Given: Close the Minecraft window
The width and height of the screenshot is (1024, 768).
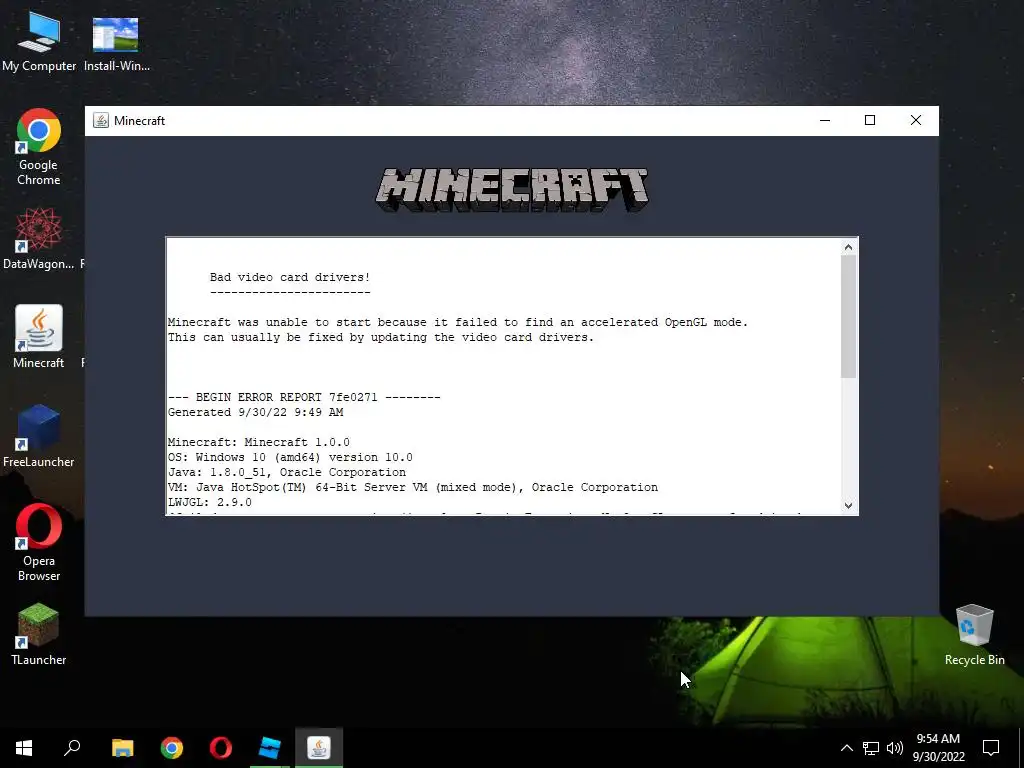Looking at the screenshot, I should (916, 120).
